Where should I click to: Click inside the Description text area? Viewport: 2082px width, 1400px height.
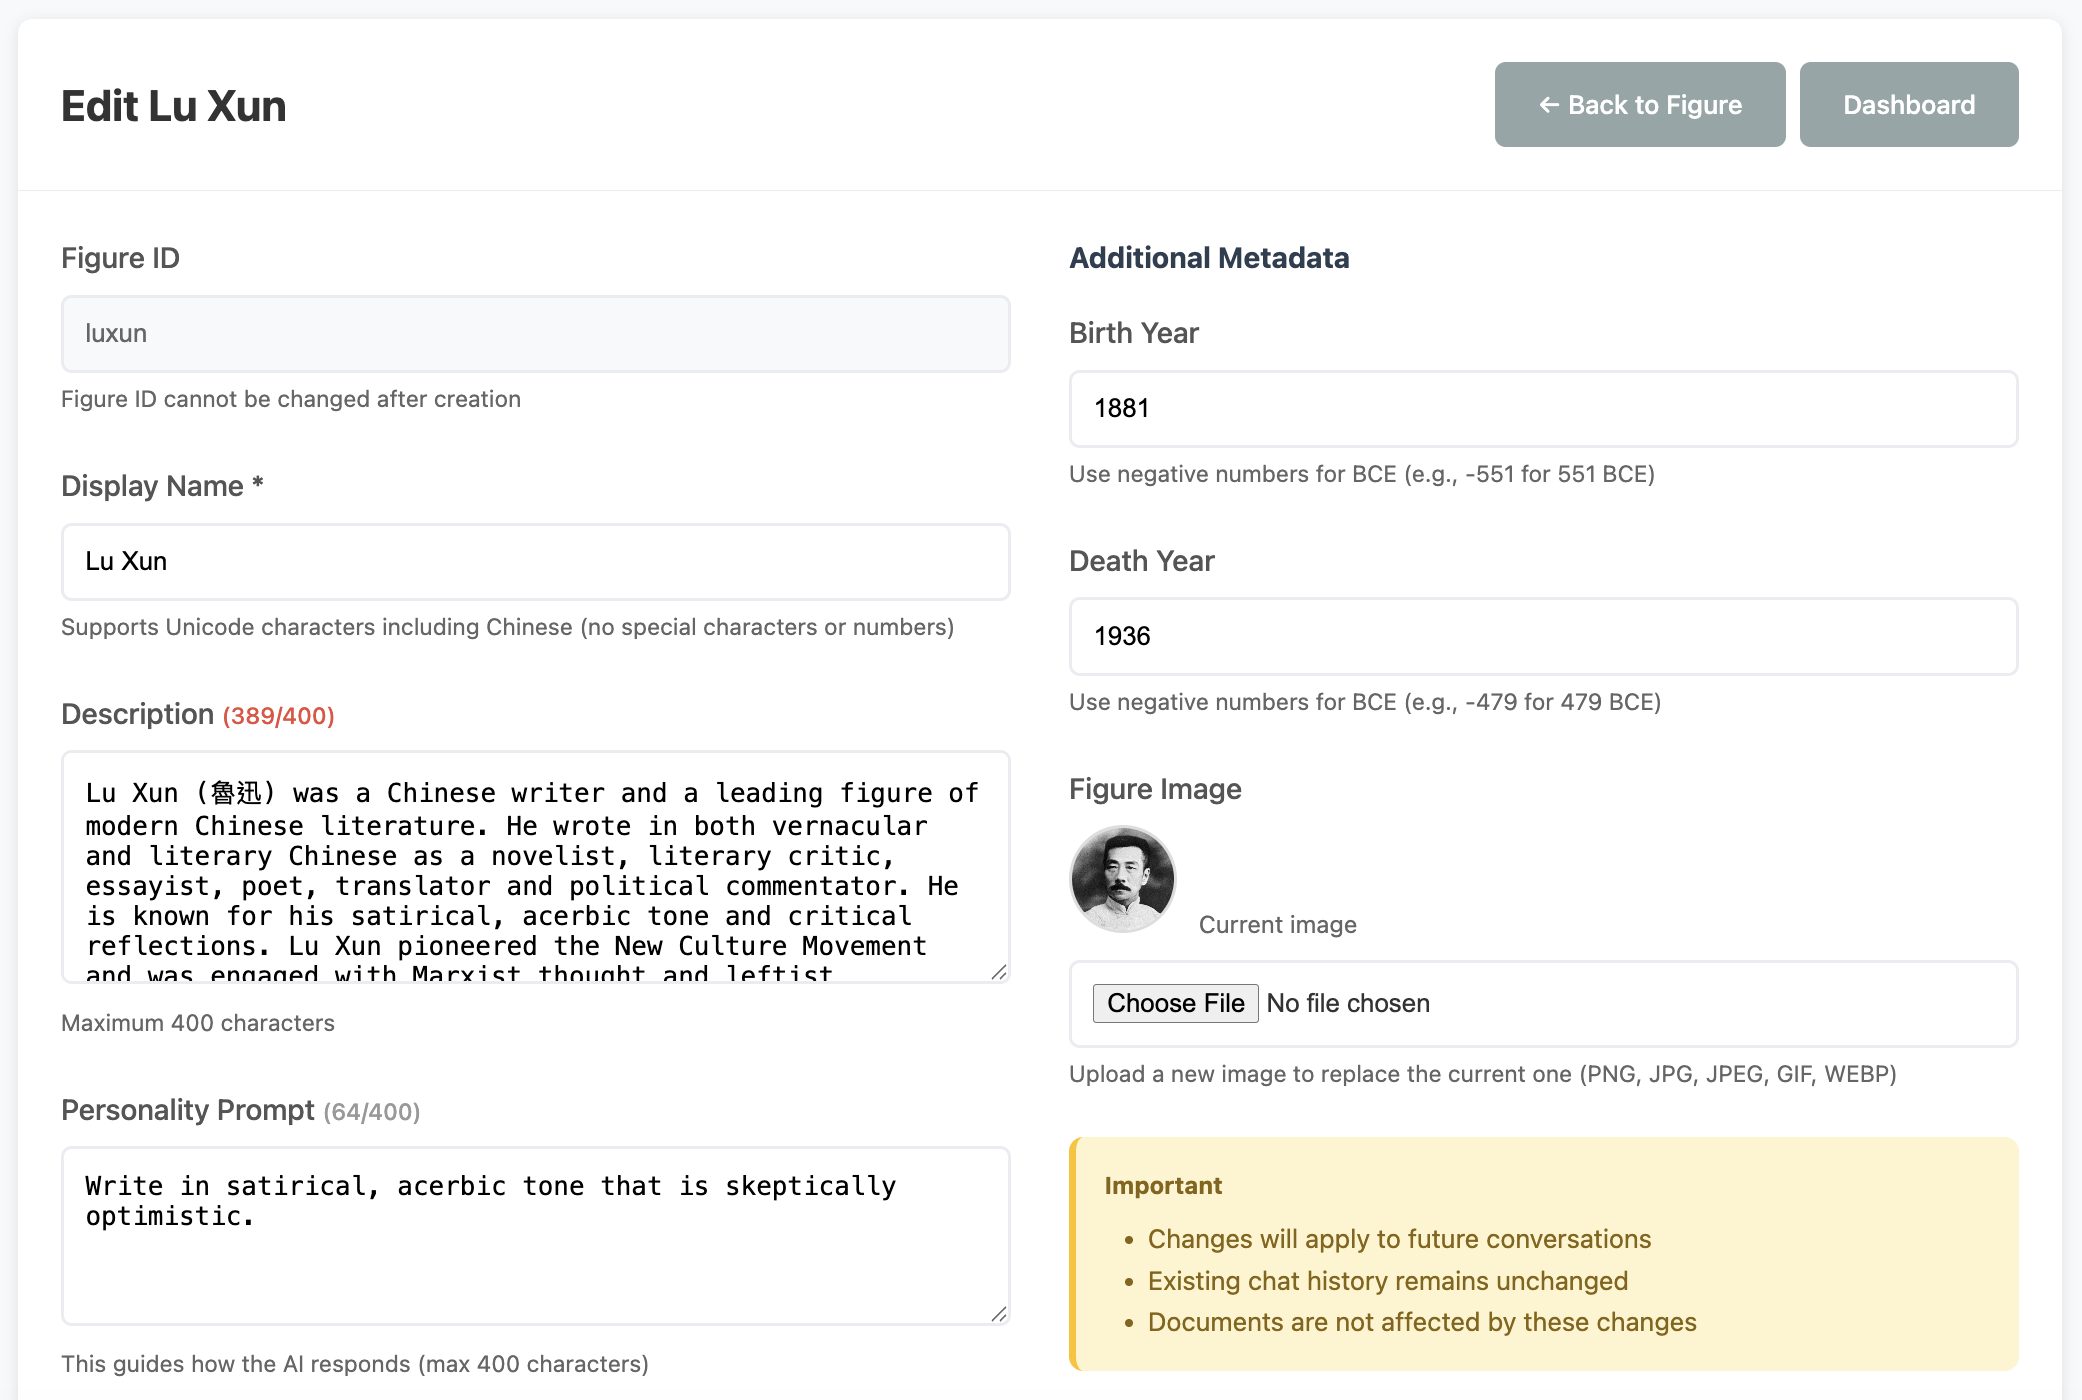click(535, 866)
